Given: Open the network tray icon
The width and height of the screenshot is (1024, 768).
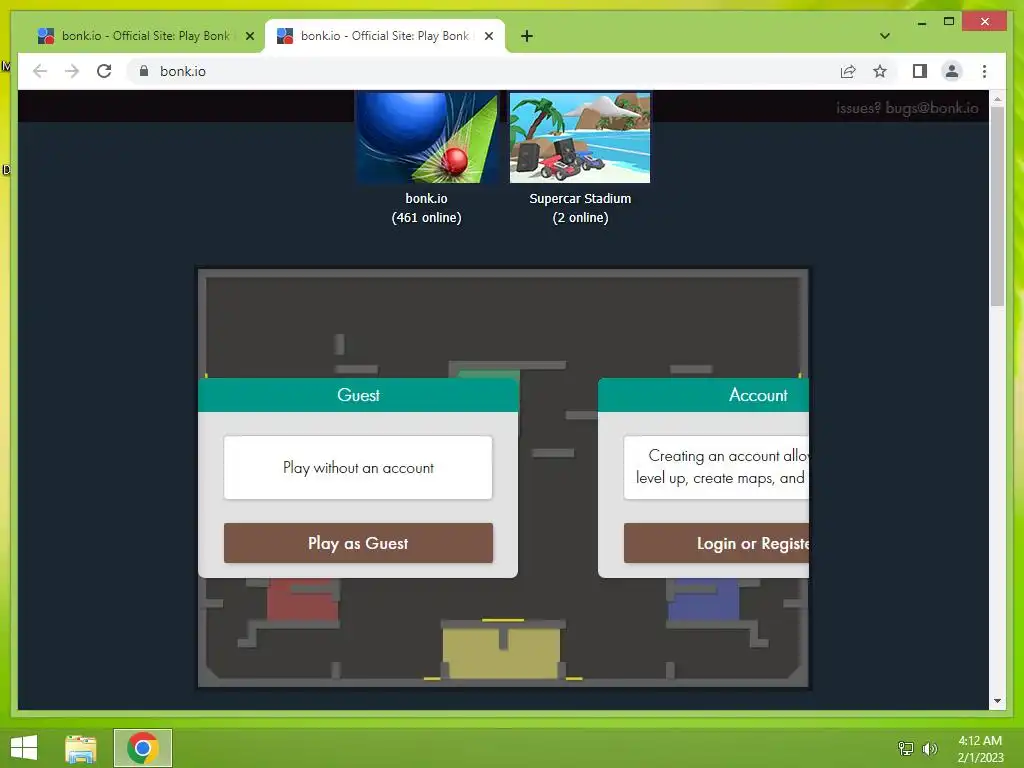Looking at the screenshot, I should (906, 748).
